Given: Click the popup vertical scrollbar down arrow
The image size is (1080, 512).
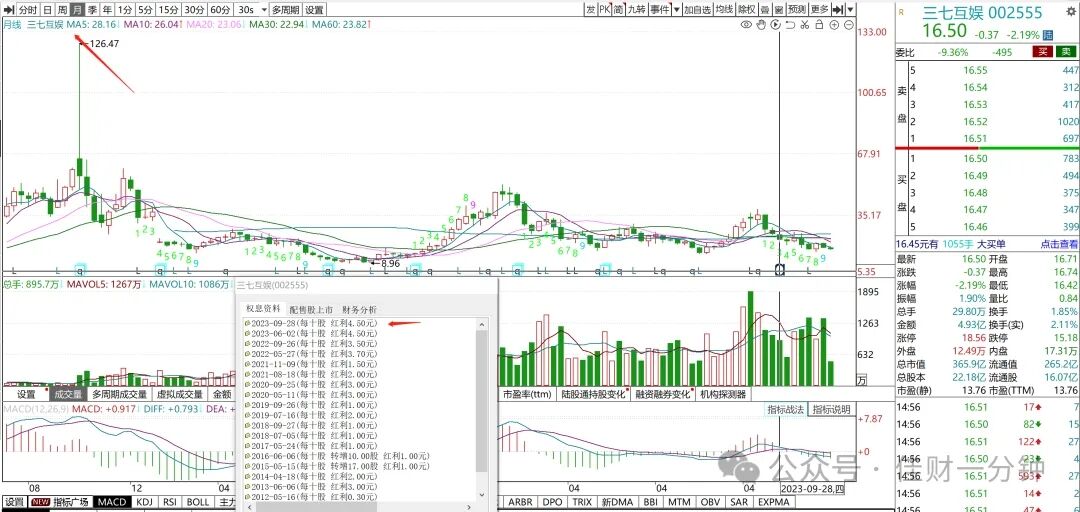Looking at the screenshot, I should (x=481, y=495).
